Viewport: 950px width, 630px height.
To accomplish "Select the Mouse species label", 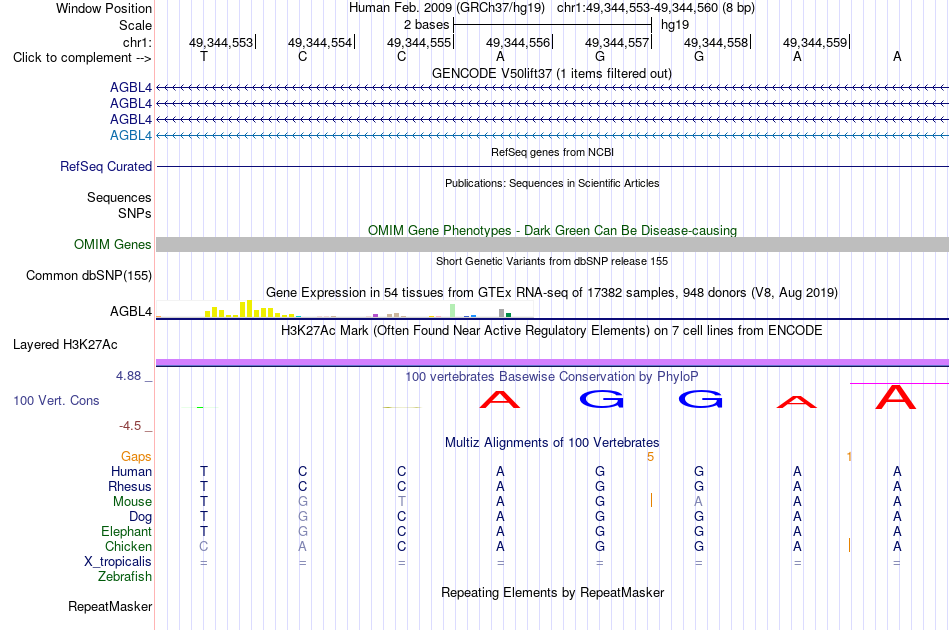I will coord(132,502).
